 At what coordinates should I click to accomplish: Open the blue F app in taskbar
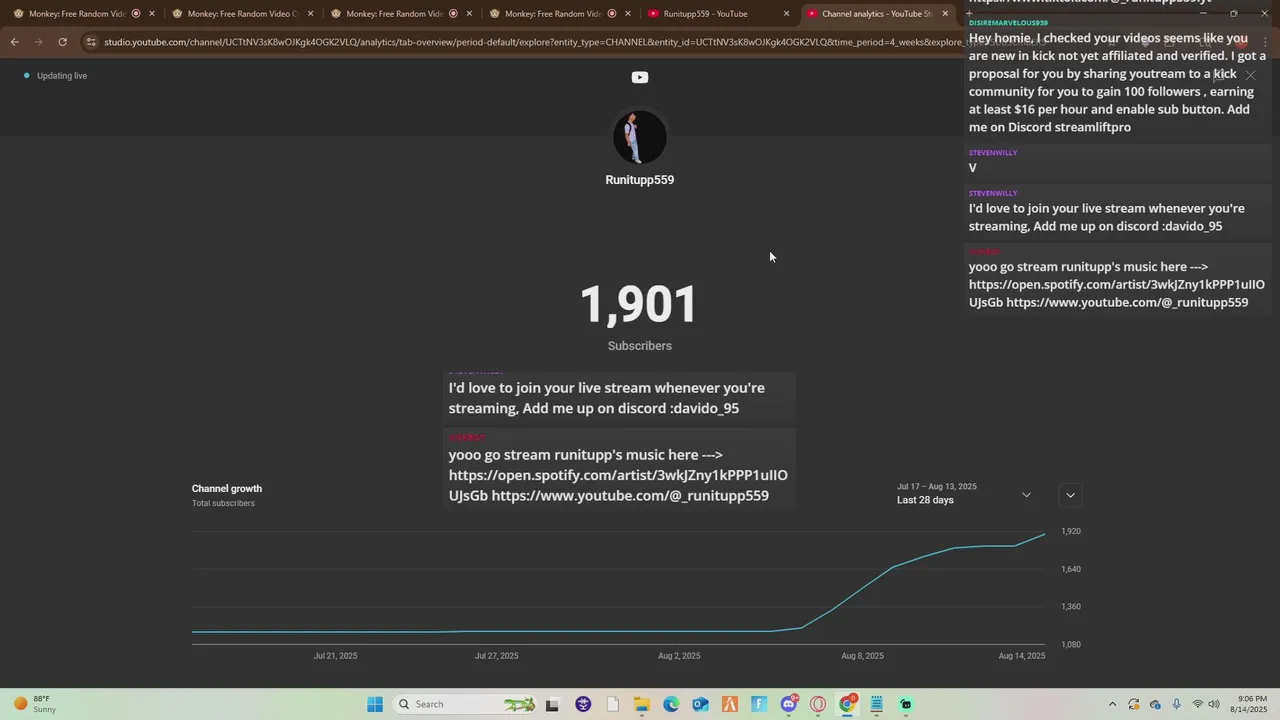point(759,704)
